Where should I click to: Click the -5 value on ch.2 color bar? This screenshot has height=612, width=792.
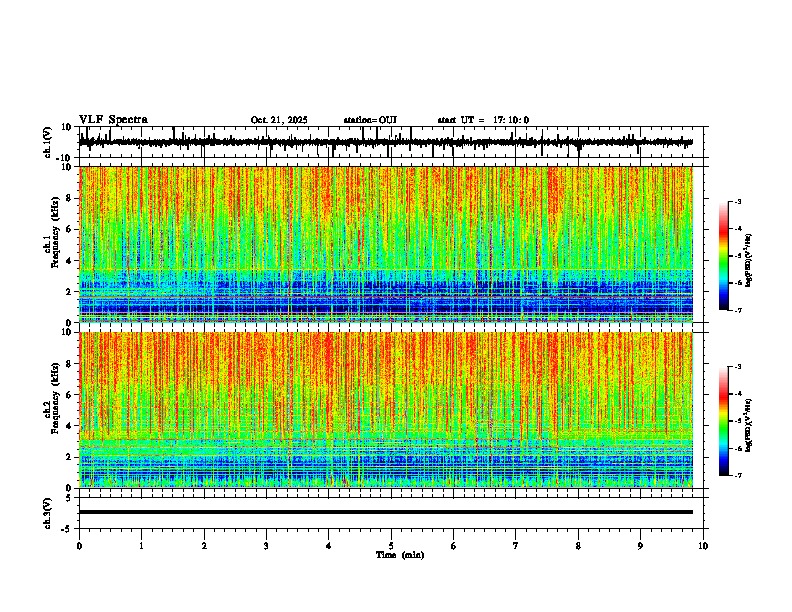pyautogui.click(x=738, y=421)
